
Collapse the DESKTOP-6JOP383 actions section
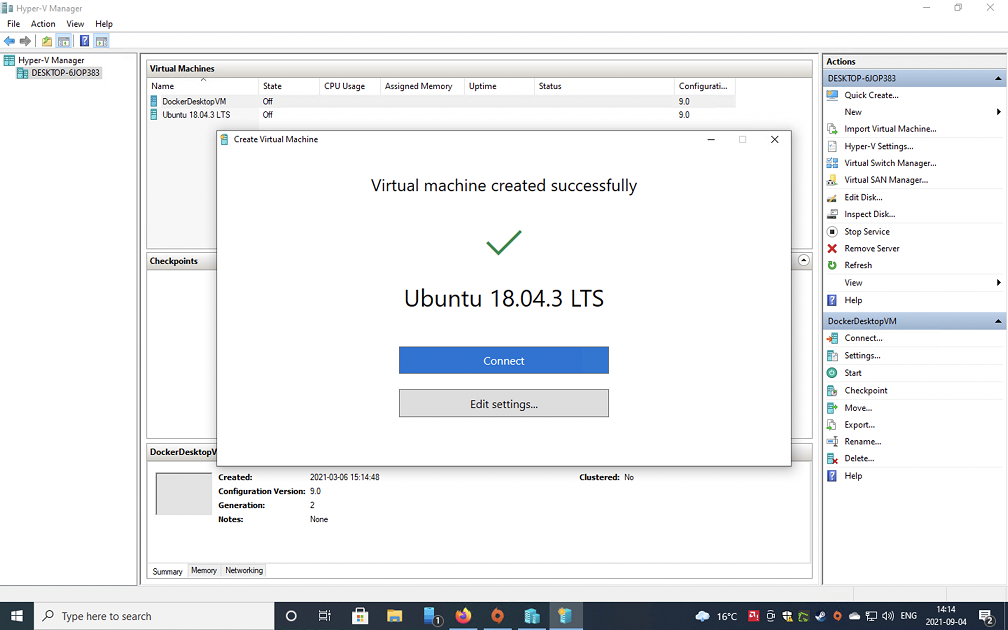[x=998, y=78]
